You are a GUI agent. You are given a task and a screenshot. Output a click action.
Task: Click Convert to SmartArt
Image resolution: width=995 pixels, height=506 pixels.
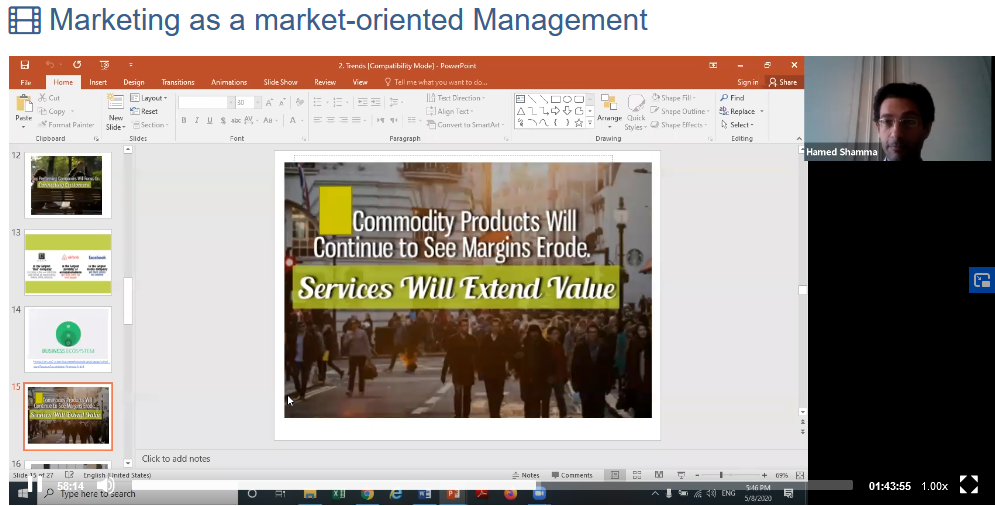coord(465,124)
